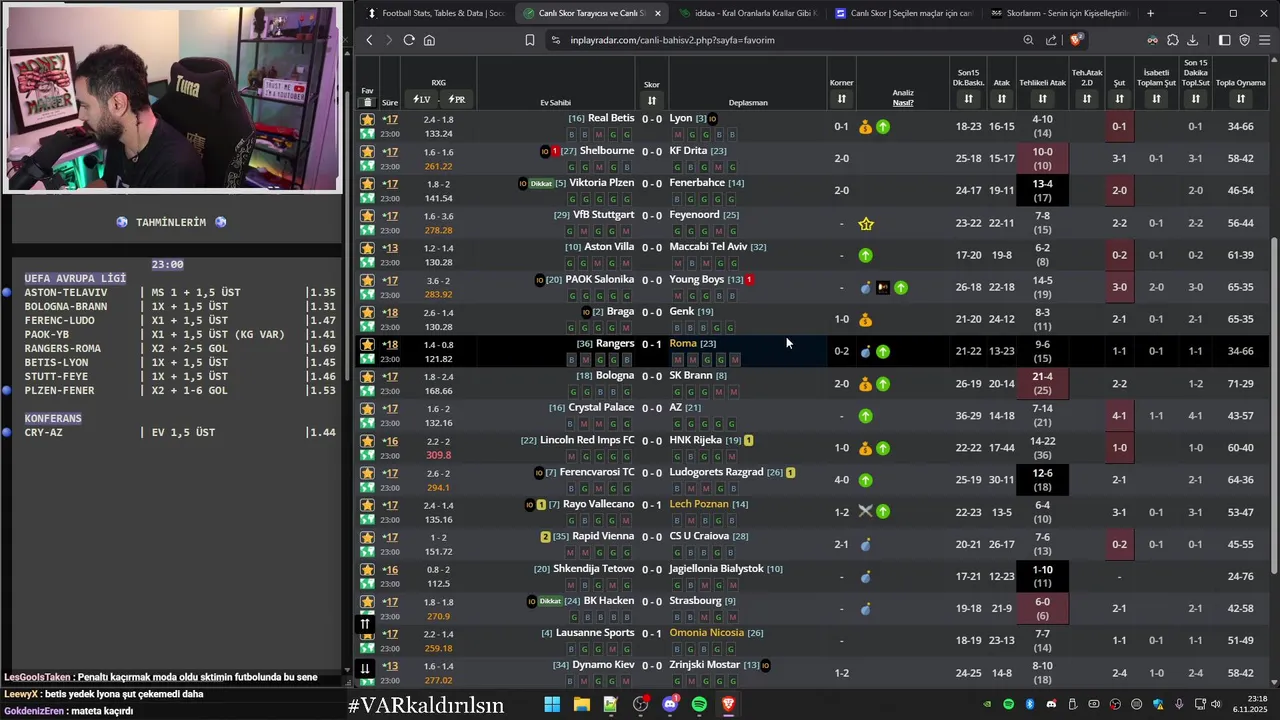The height and width of the screenshot is (720, 1280).
Task: Click green up arrow in Rangers row
Action: (x=883, y=351)
